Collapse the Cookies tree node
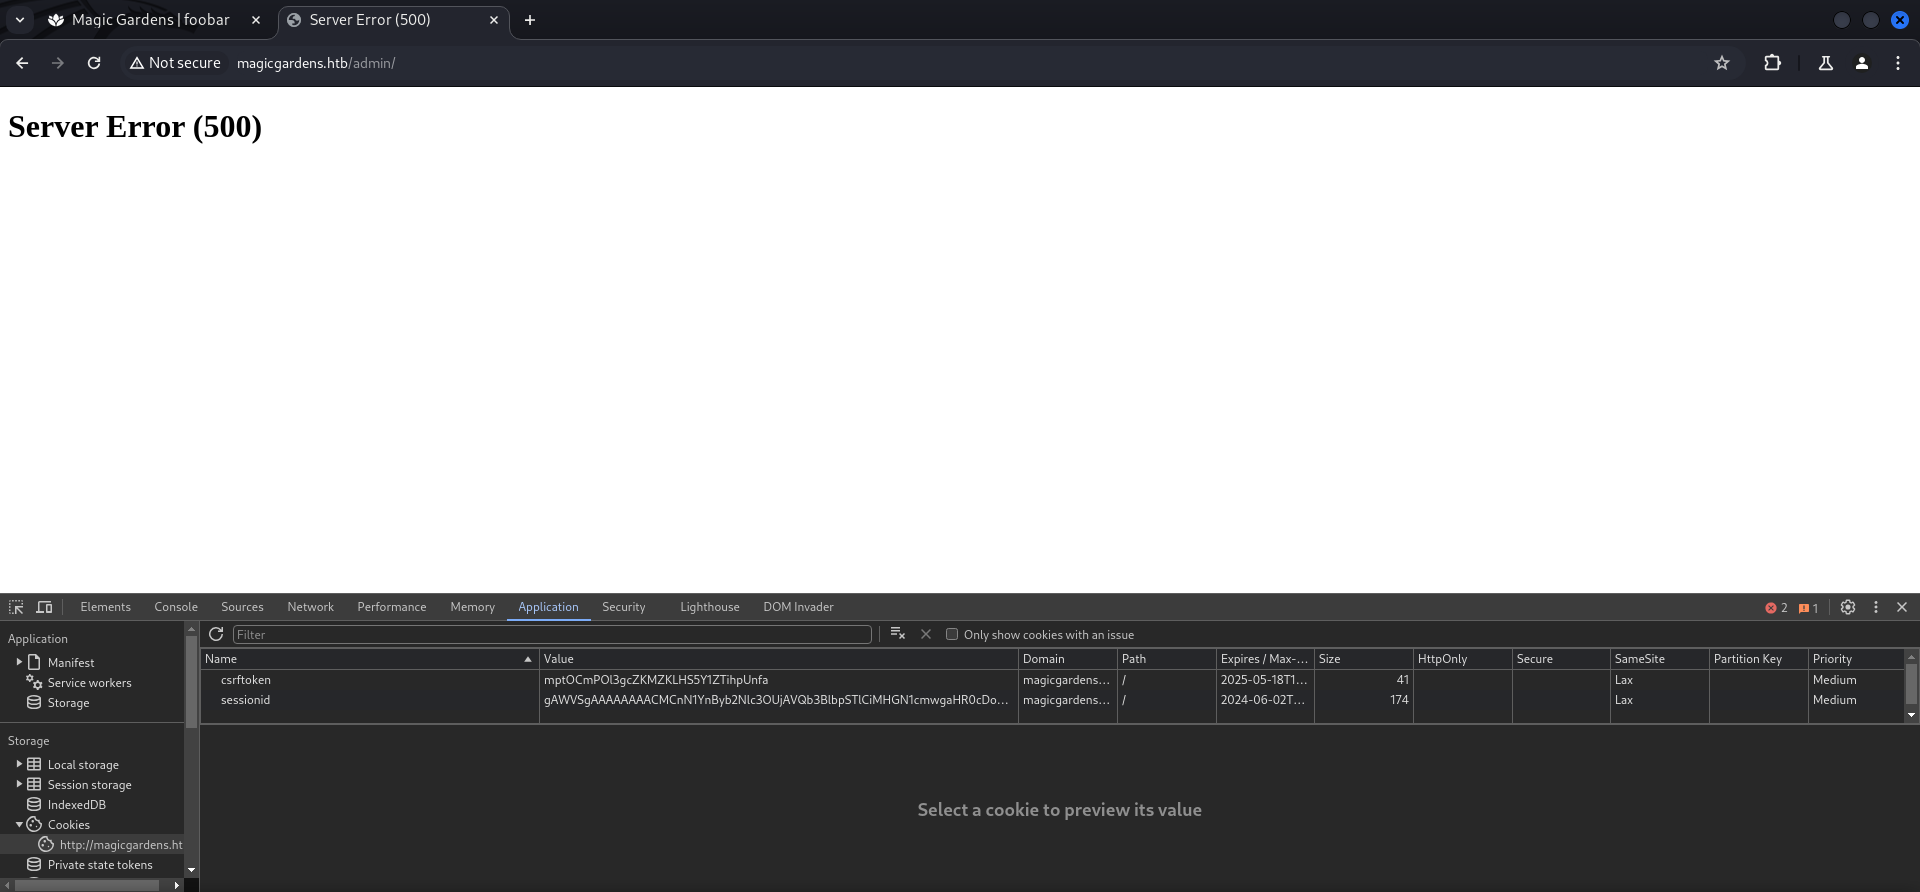The image size is (1920, 892). pyautogui.click(x=19, y=825)
